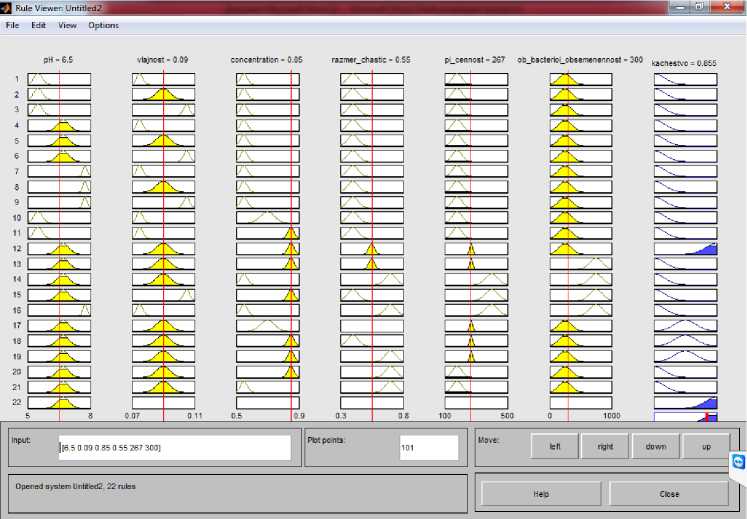Click the red vlajnost input line in the rule 1 plot

click(164, 79)
